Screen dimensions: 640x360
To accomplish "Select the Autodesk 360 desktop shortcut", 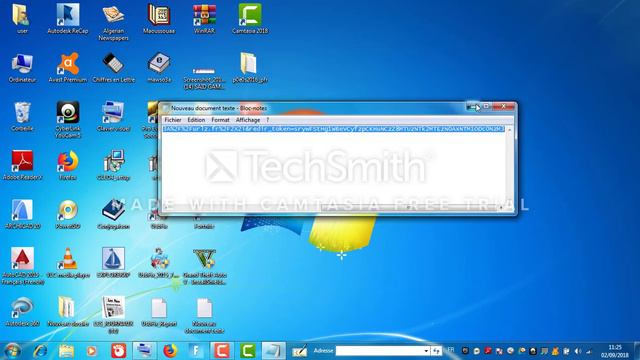I will pyautogui.click(x=22, y=312).
